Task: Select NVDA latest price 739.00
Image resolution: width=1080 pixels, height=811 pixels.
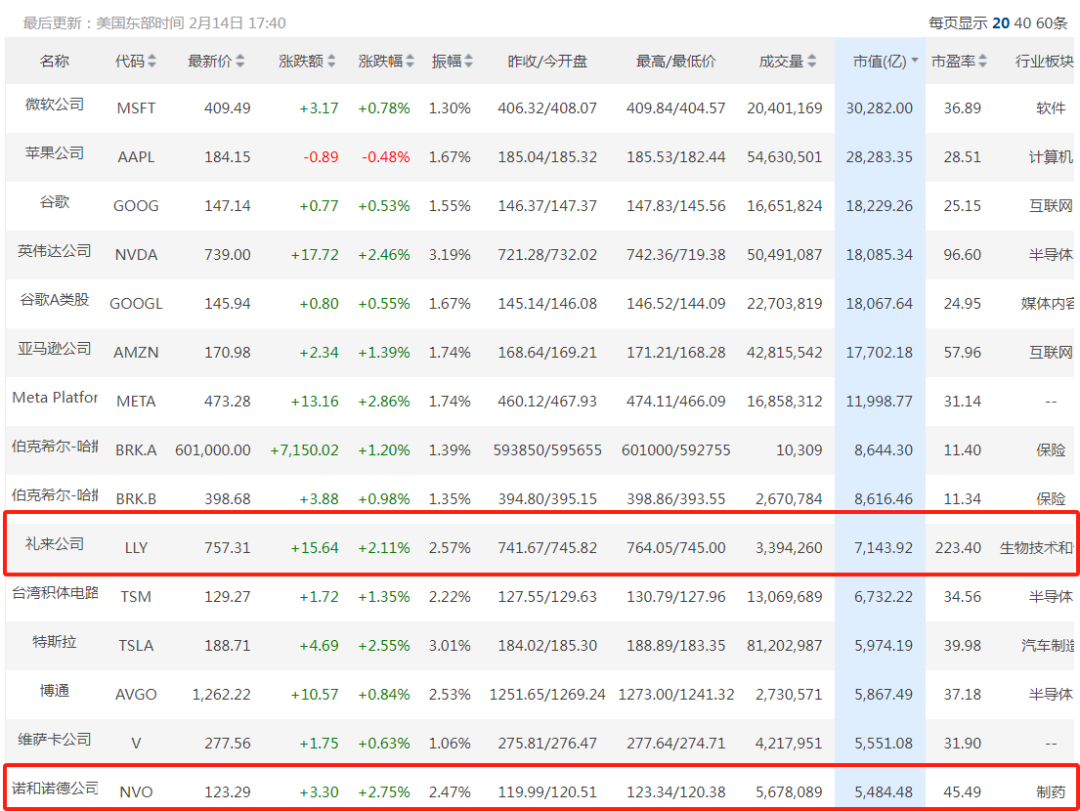Action: [x=227, y=255]
